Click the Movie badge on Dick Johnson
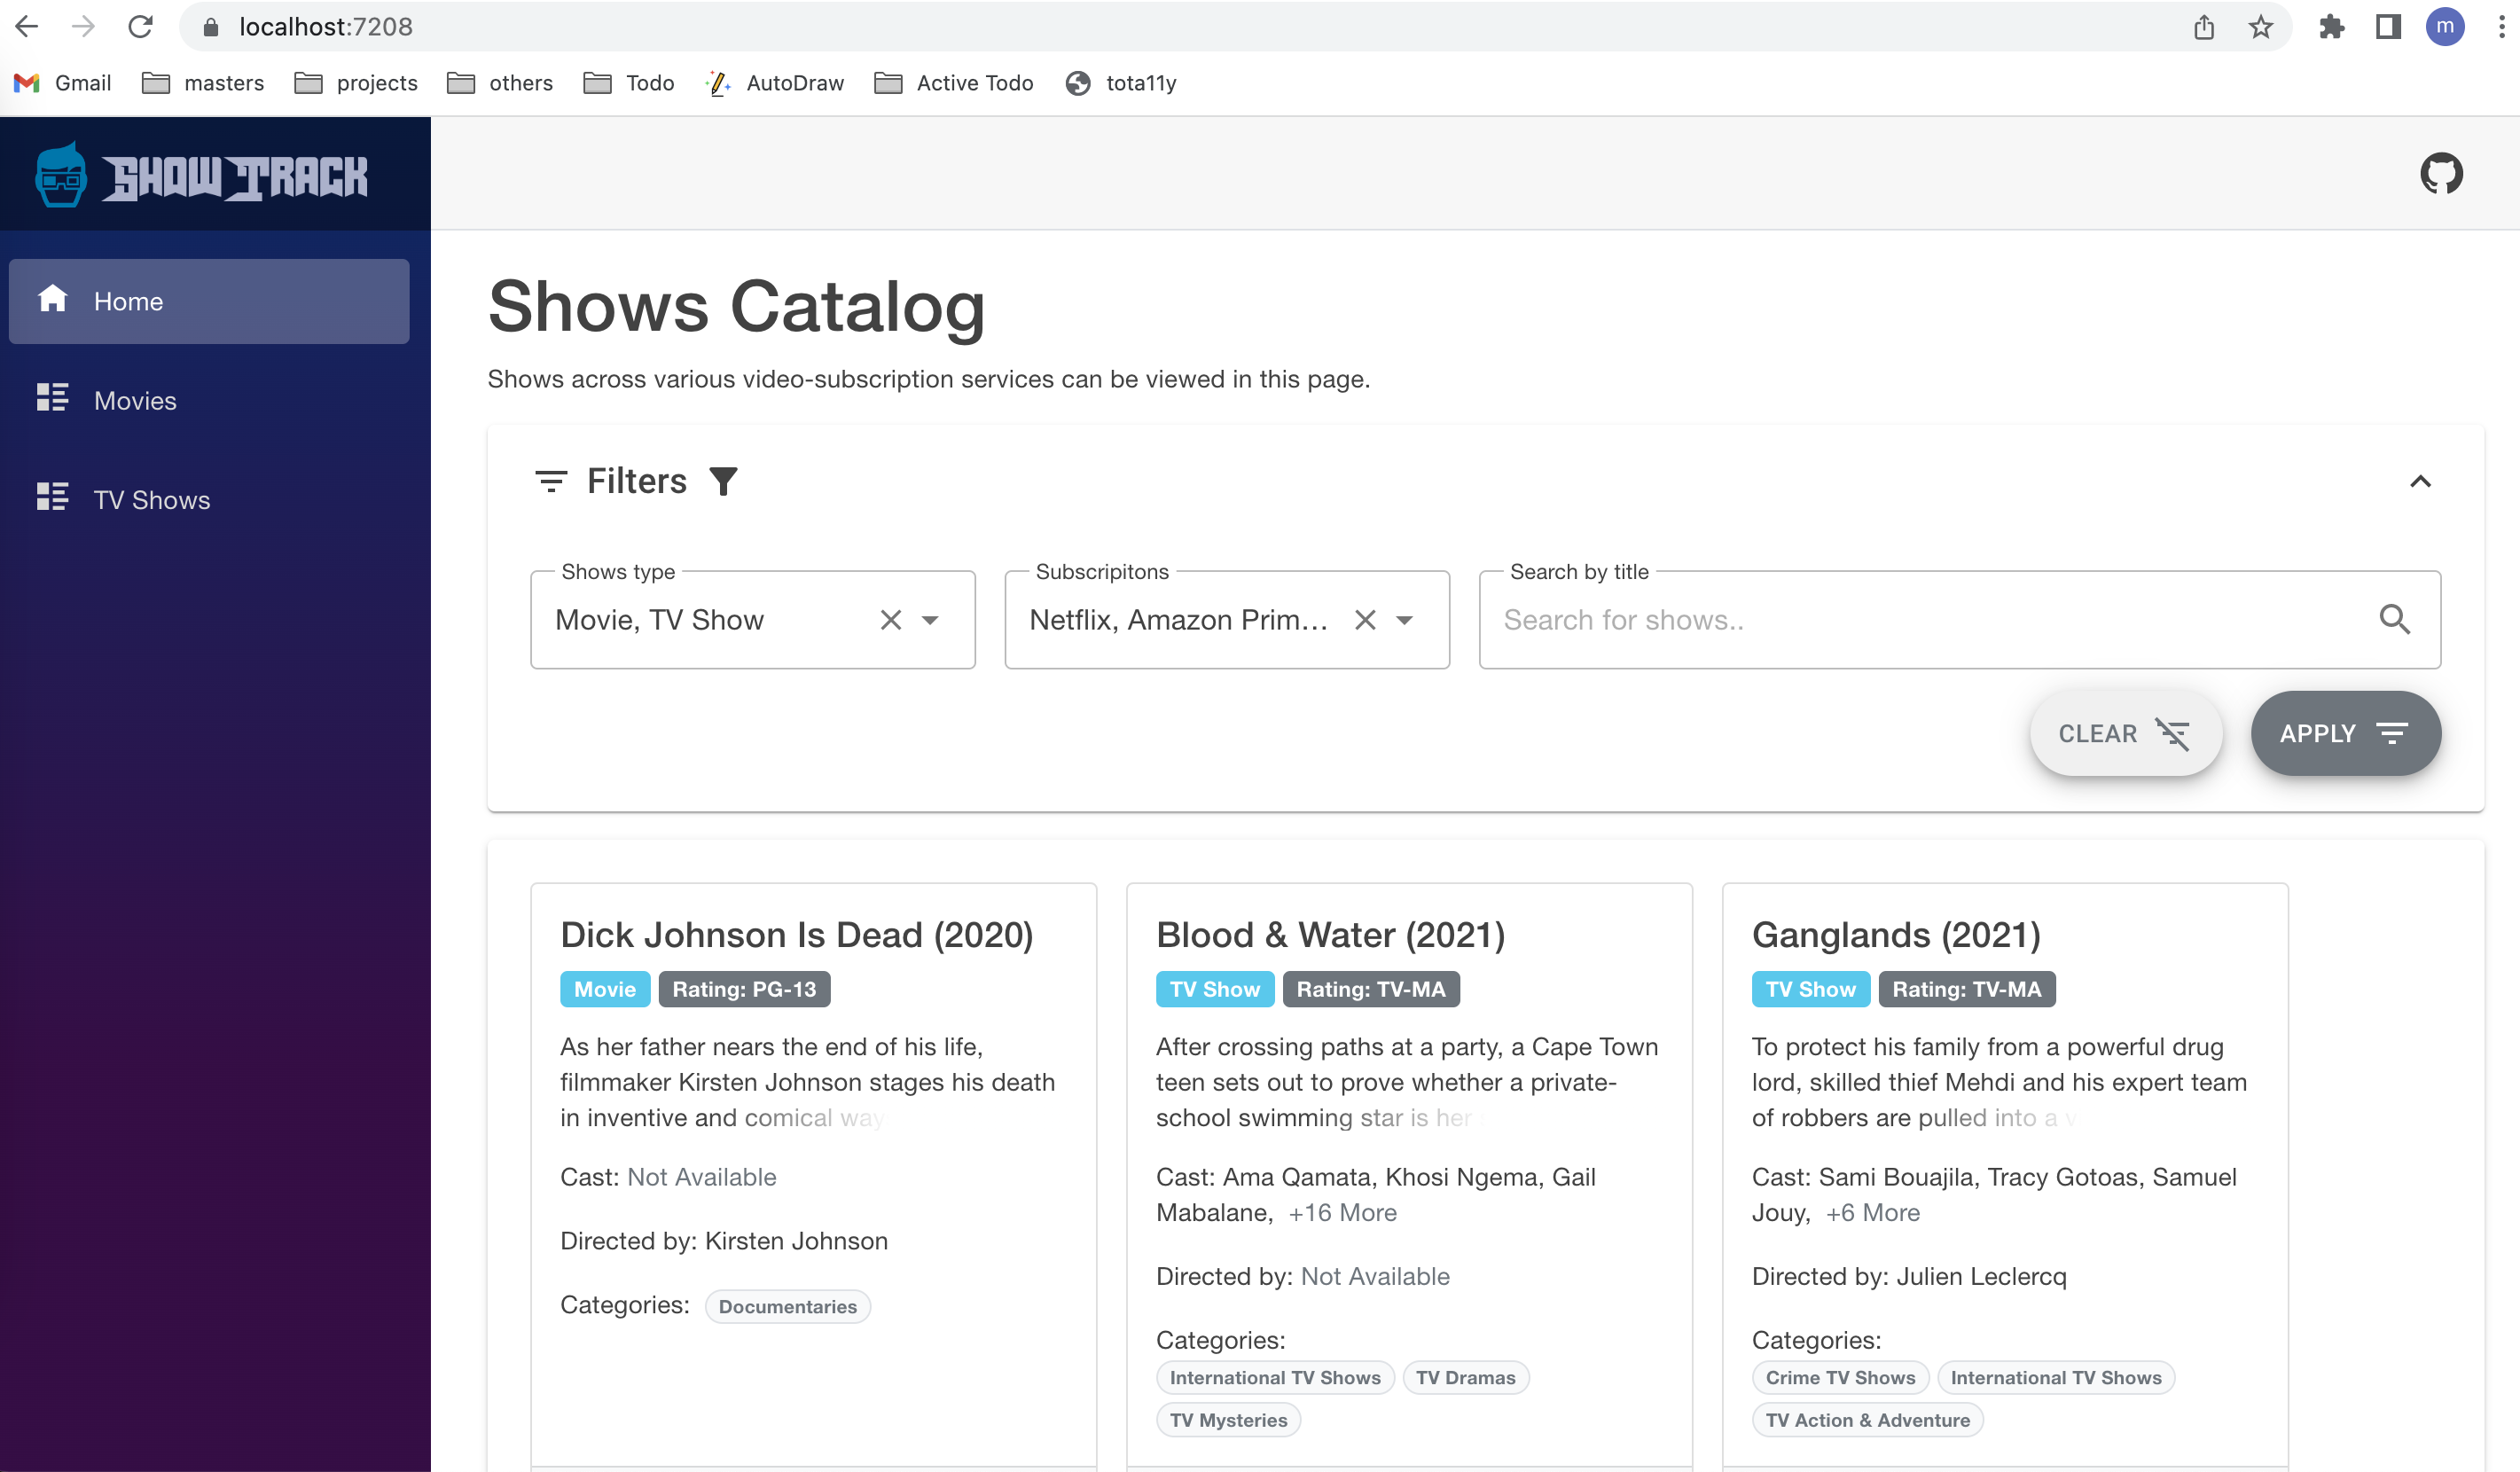Viewport: 2520px width, 1472px height. pos(605,989)
